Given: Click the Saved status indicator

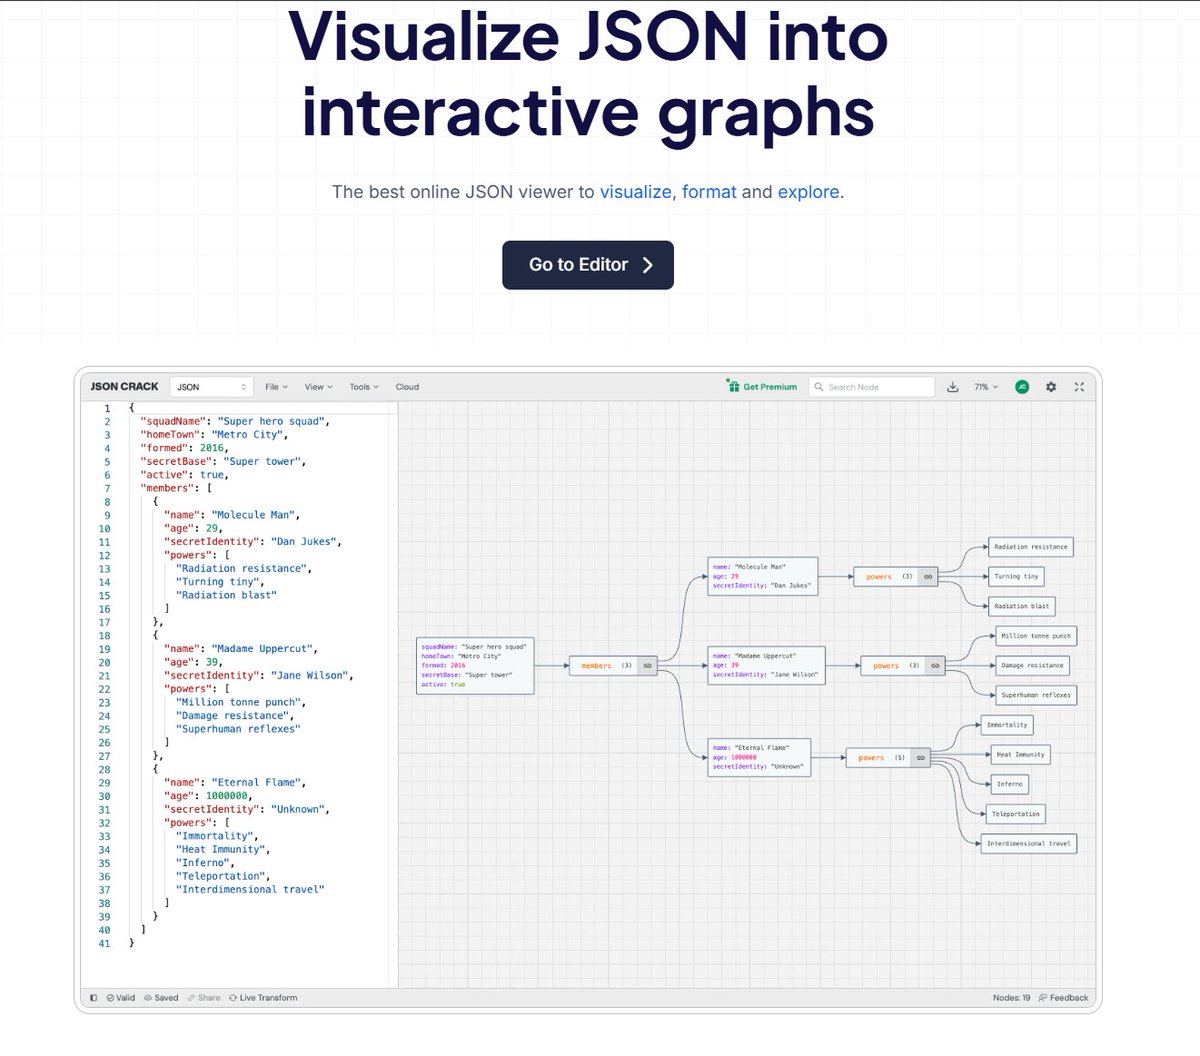Looking at the screenshot, I should click(x=161, y=998).
